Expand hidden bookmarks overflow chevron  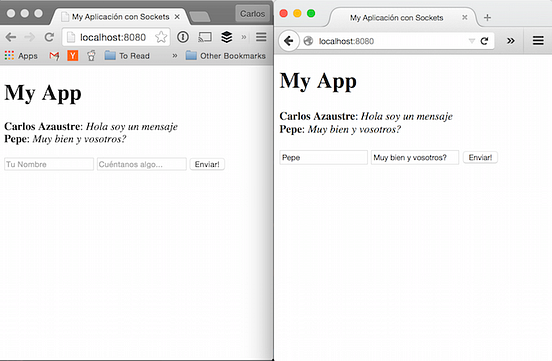175,56
